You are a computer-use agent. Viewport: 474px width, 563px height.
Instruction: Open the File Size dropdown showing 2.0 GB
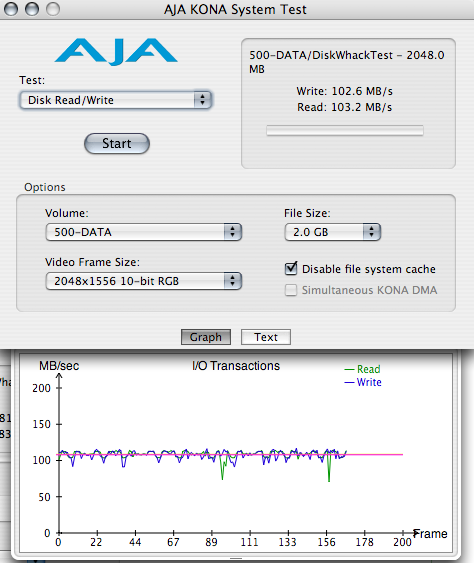333,232
